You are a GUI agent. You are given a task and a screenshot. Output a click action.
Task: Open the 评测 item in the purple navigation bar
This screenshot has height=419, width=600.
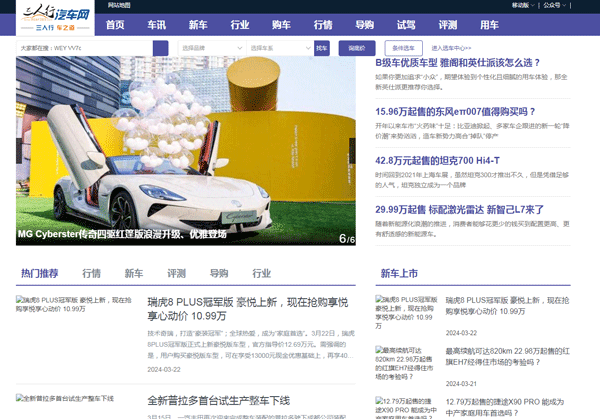point(448,25)
